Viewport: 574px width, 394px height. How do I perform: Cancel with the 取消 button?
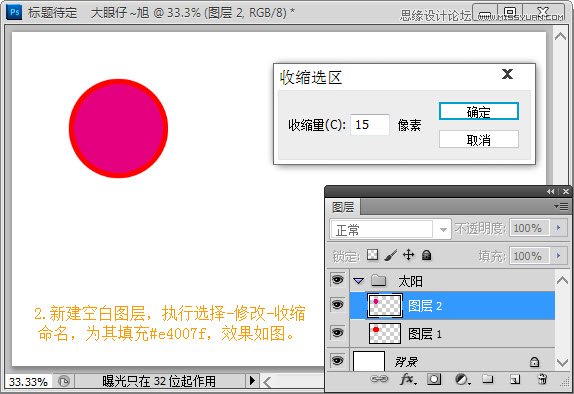pyautogui.click(x=479, y=140)
